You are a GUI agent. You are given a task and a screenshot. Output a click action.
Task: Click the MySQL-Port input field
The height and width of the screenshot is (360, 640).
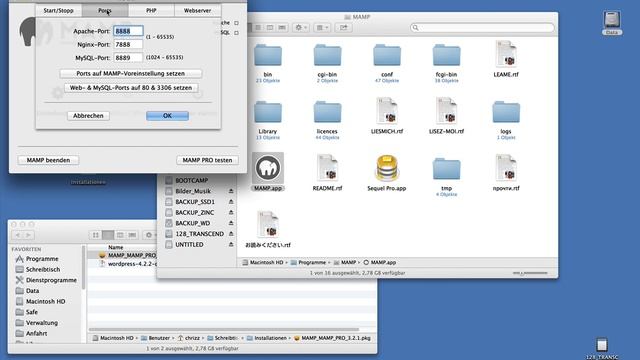coord(128,58)
